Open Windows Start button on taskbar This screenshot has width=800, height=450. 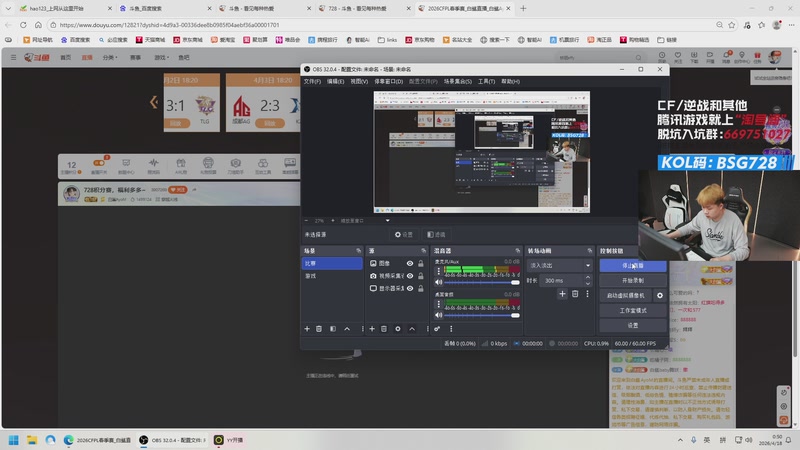[x=14, y=440]
